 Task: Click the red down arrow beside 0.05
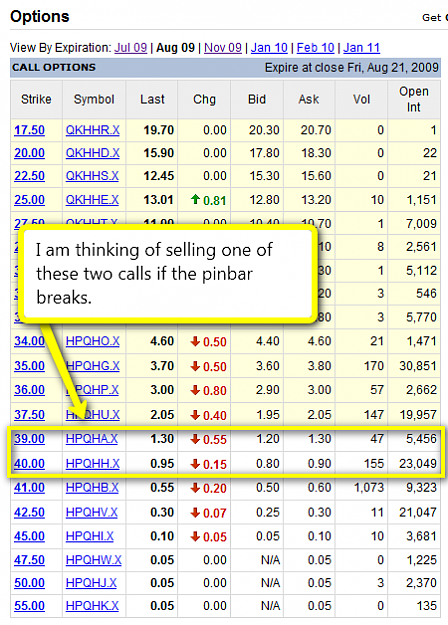195,537
